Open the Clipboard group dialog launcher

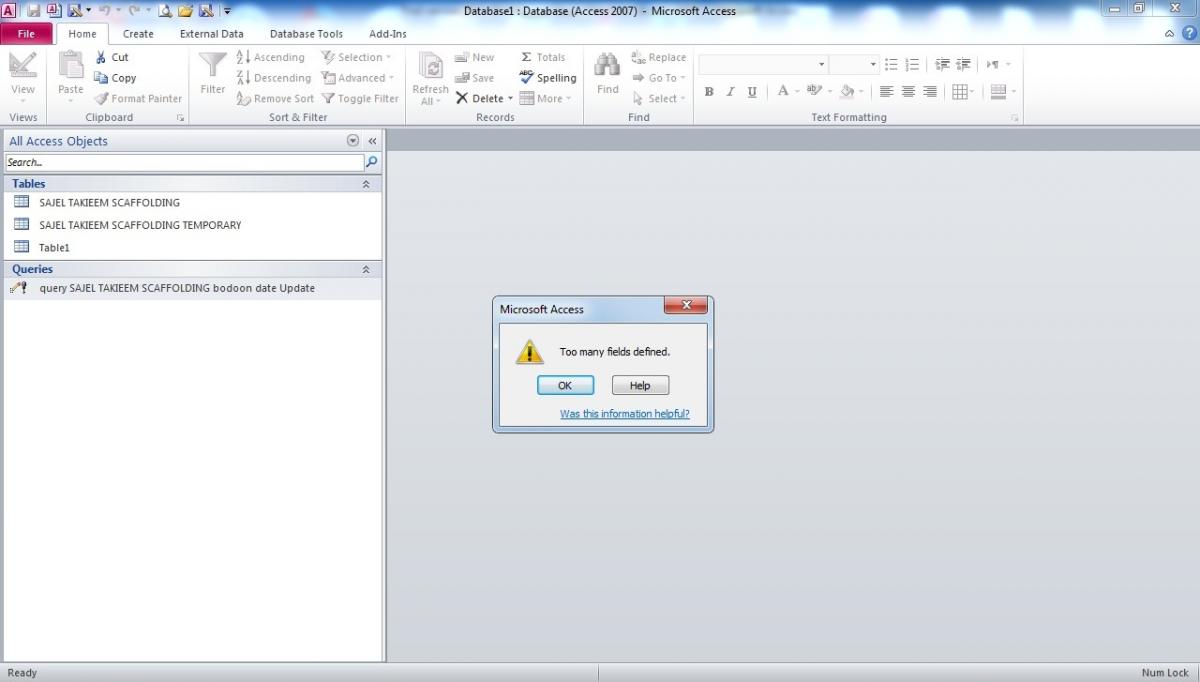[x=181, y=118]
